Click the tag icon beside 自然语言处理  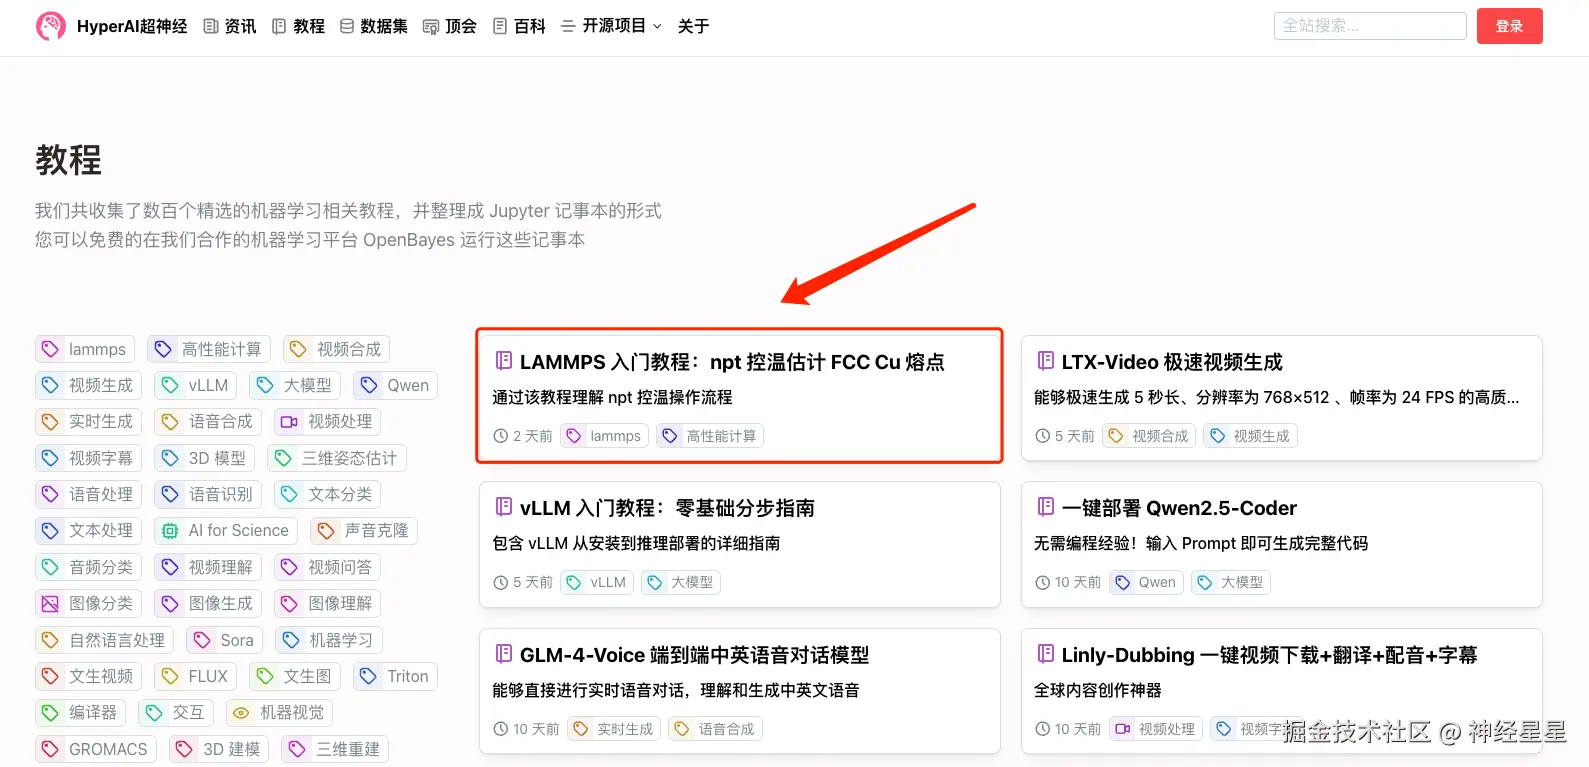pos(50,640)
